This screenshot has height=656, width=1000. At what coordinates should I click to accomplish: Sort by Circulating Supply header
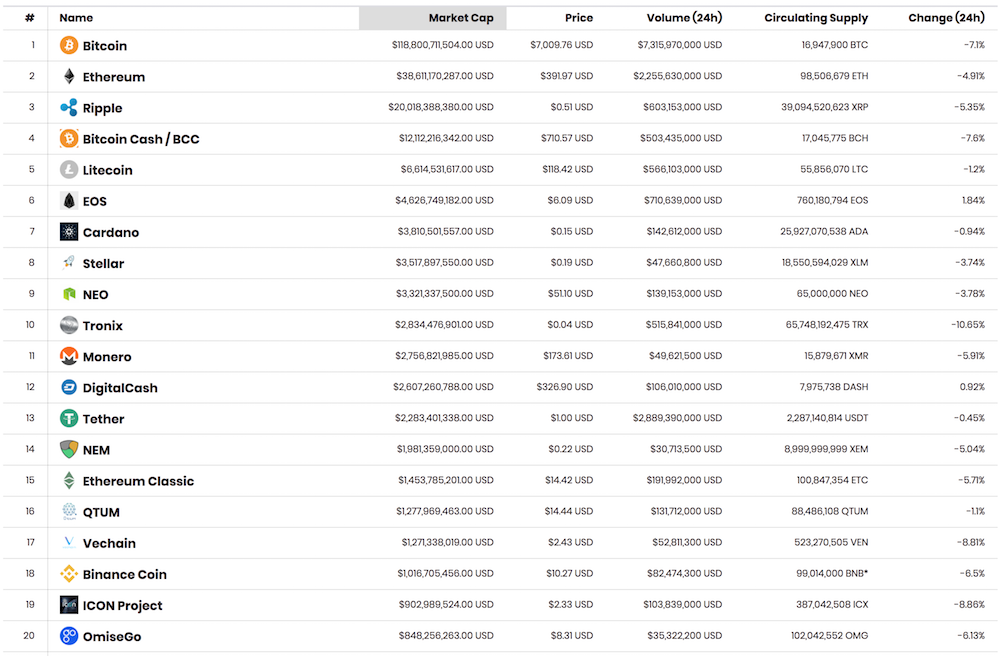tap(816, 18)
